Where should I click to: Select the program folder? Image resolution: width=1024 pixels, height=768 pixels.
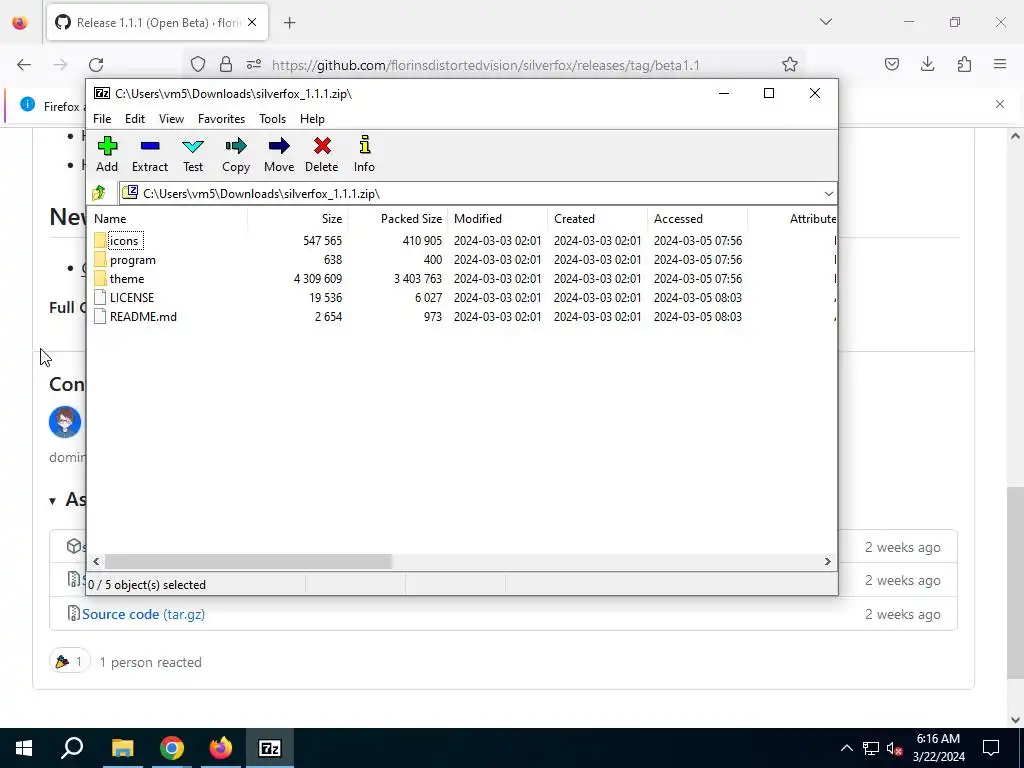click(133, 260)
